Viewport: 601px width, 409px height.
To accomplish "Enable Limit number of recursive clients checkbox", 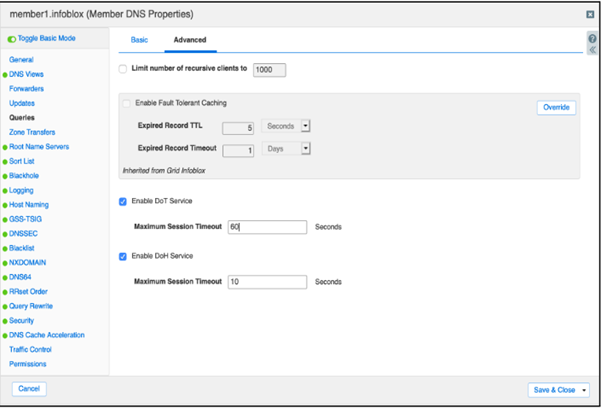I will coord(123,69).
